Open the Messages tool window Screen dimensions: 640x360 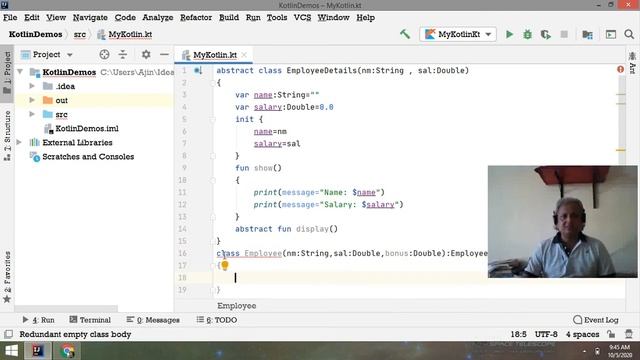(153, 320)
